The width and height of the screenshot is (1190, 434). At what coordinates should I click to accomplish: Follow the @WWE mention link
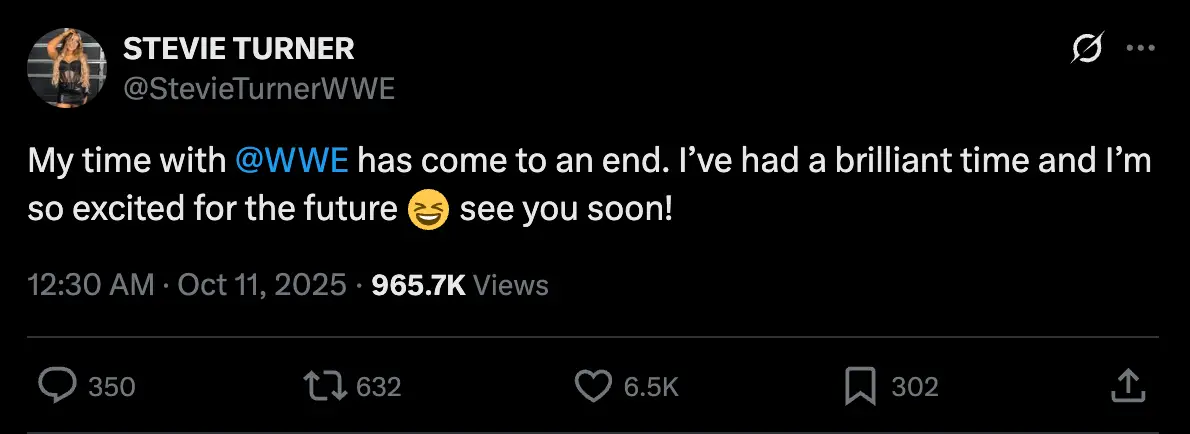click(291, 161)
